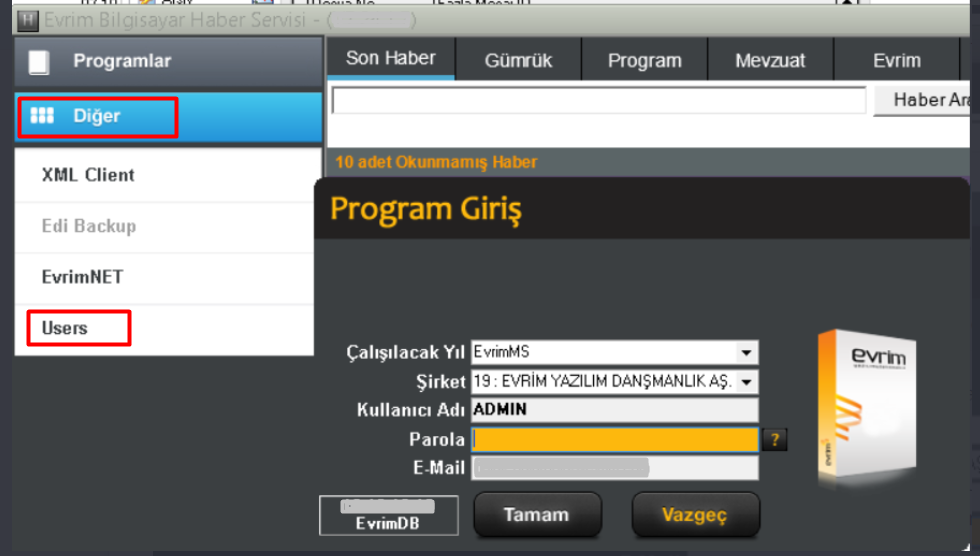Click the Kullanıcı Adı field

point(614,410)
